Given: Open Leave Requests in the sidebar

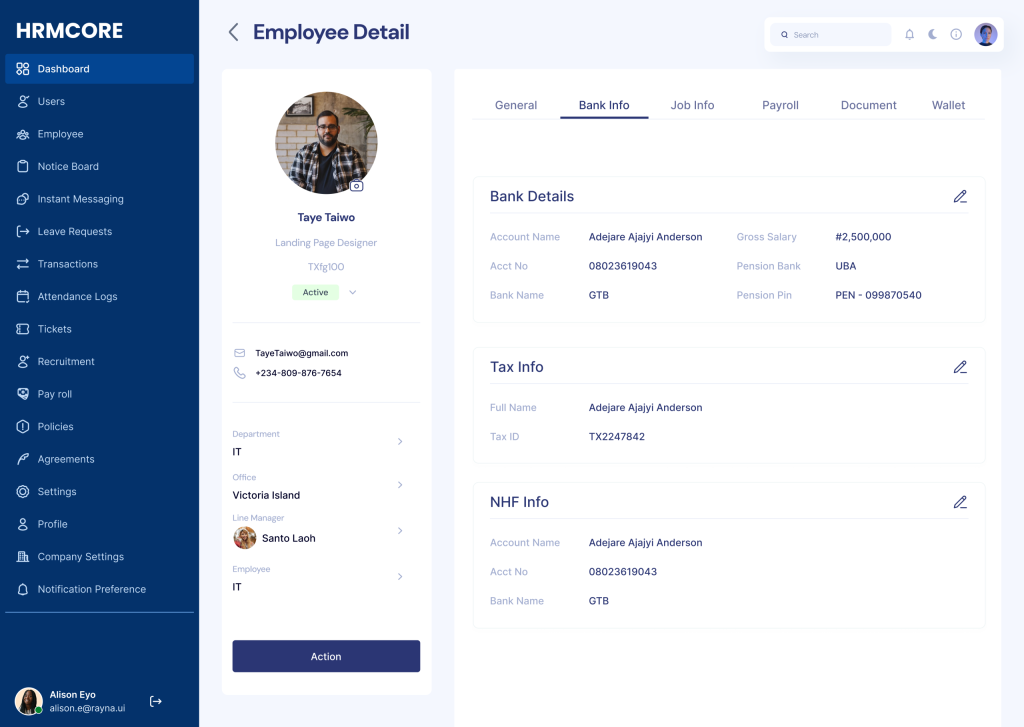Looking at the screenshot, I should click(74, 231).
